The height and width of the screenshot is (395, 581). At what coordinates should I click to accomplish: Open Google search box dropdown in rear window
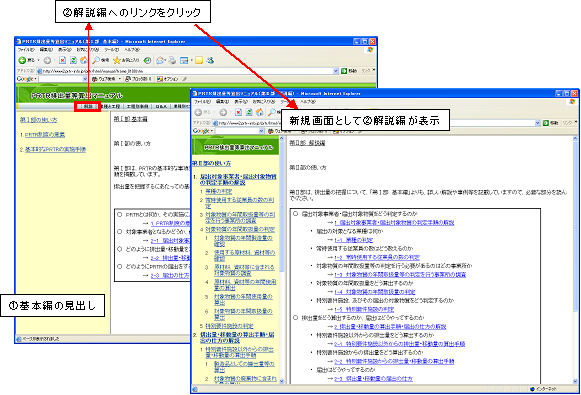pyautogui.click(x=85, y=79)
